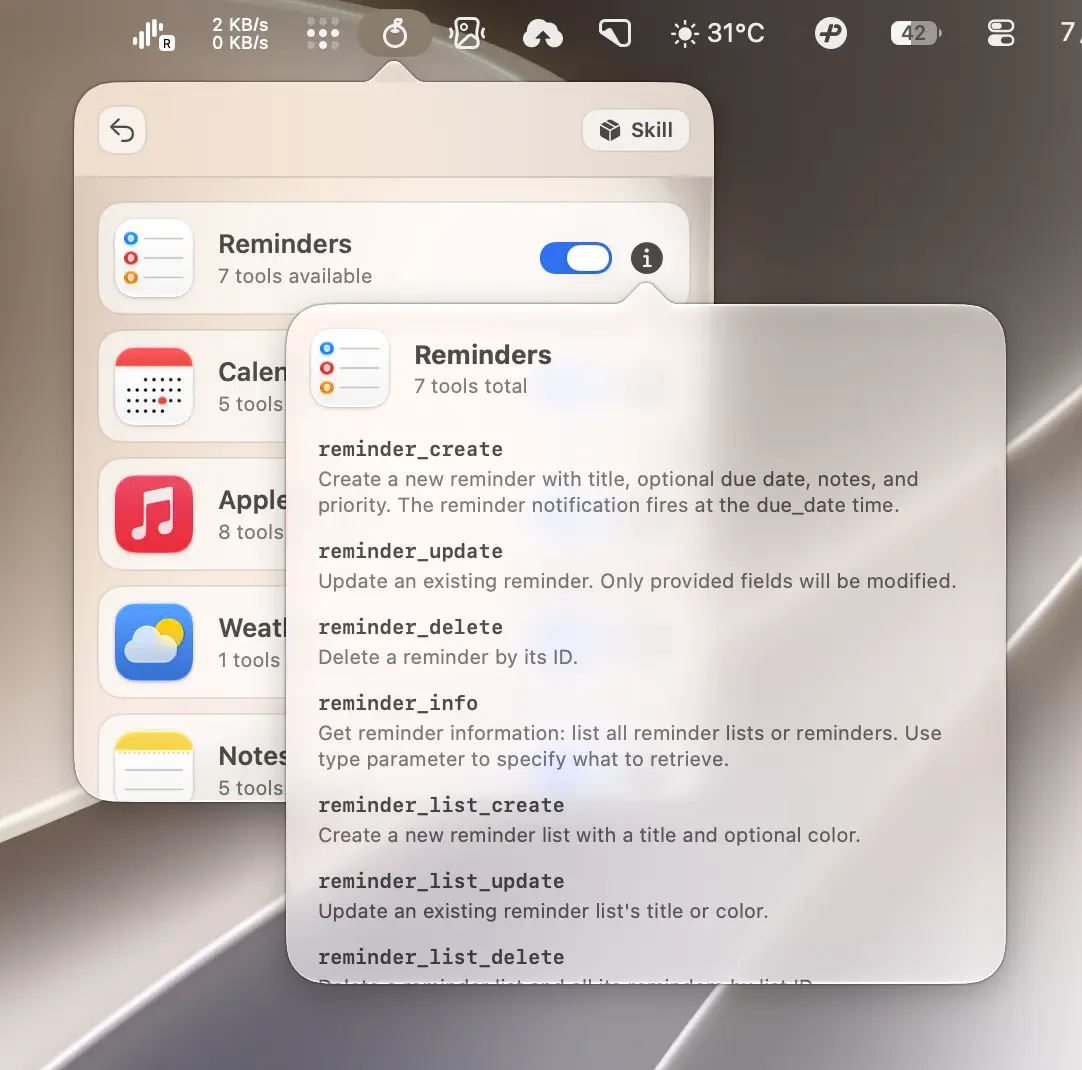The height and width of the screenshot is (1070, 1082).
Task: Click the Reminders app icon in the list
Action: (x=154, y=258)
